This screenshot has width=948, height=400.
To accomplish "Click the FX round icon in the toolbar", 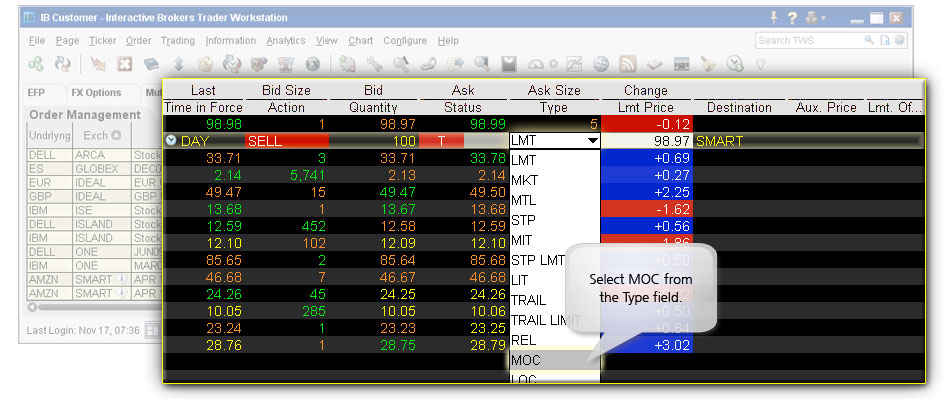I will [313, 63].
